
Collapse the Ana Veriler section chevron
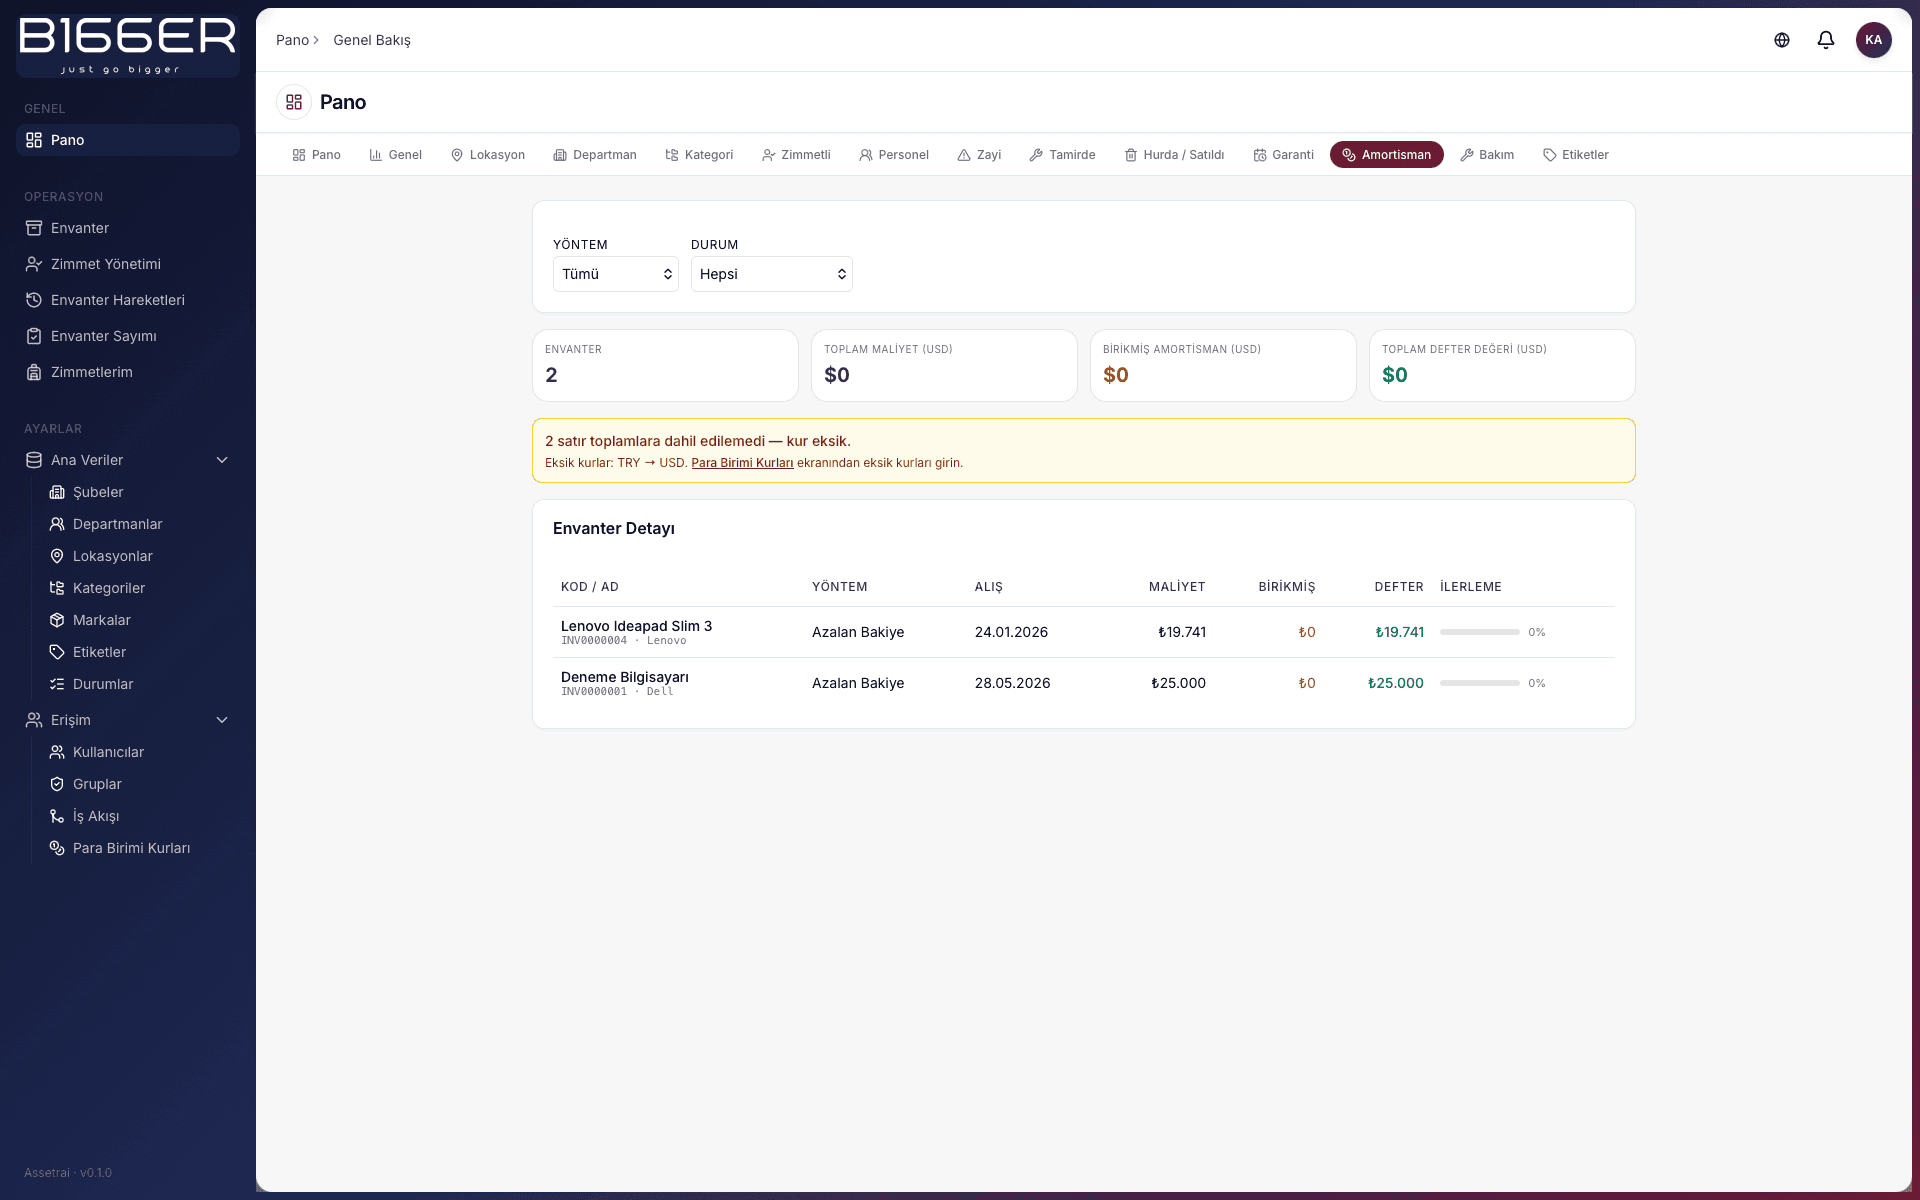pos(222,460)
